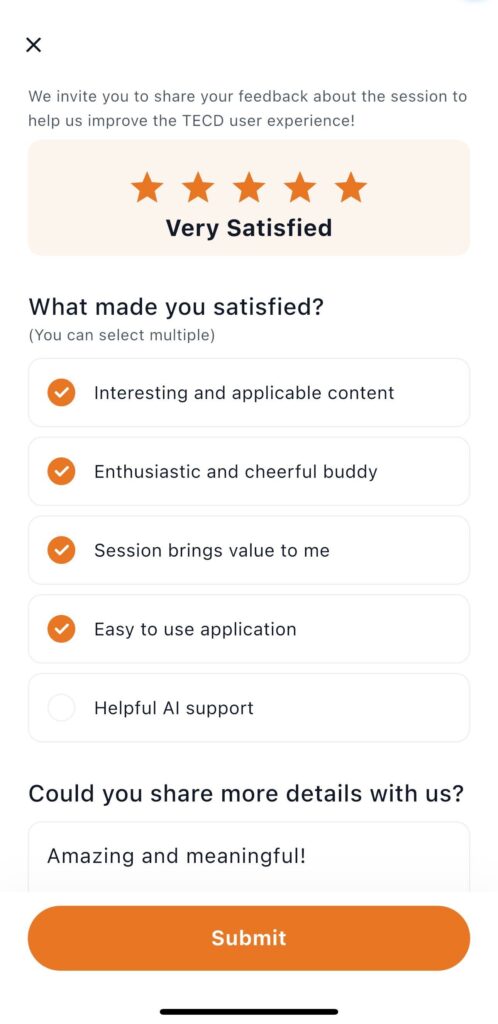Tap the Submit button
Screen dimensions: 498x1024
[x=249, y=938]
